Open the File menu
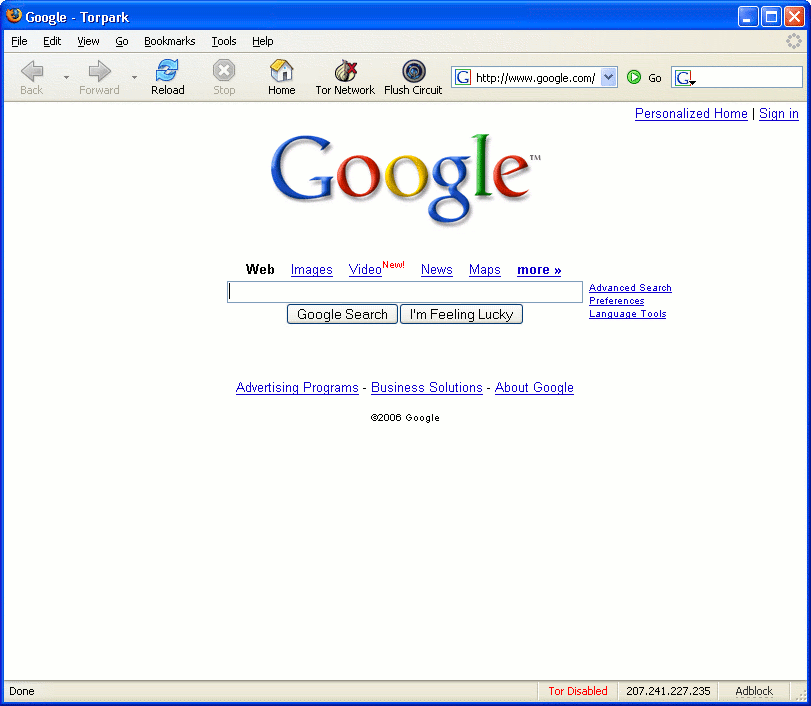 [x=19, y=41]
